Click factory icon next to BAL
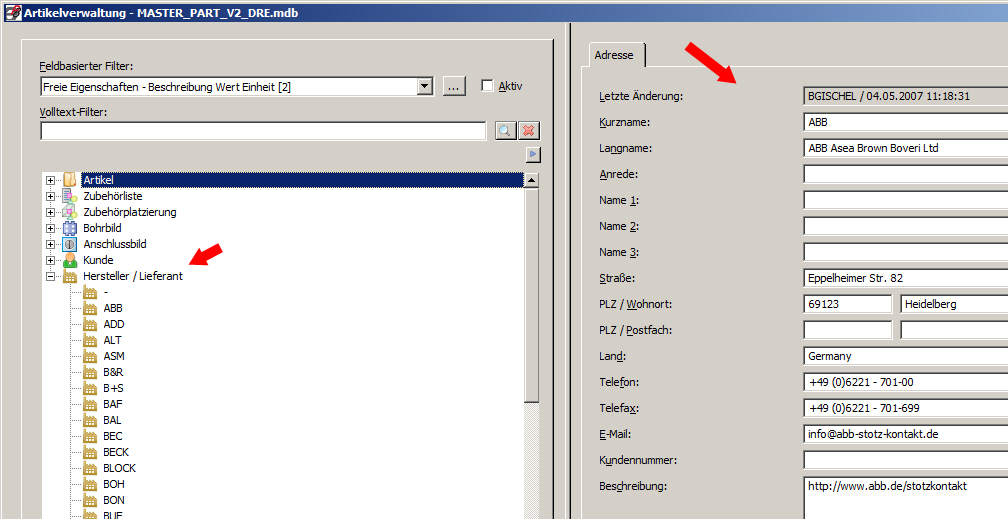 pyautogui.click(x=90, y=421)
